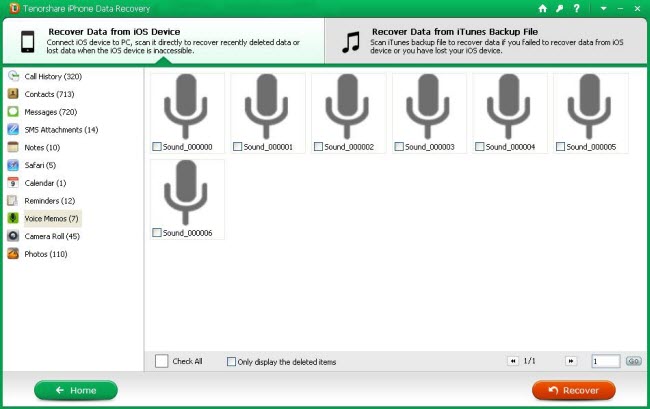Screen dimensions: 650x409
Task: Click the Sound_000004 microphone thumbnail
Action: (509, 106)
